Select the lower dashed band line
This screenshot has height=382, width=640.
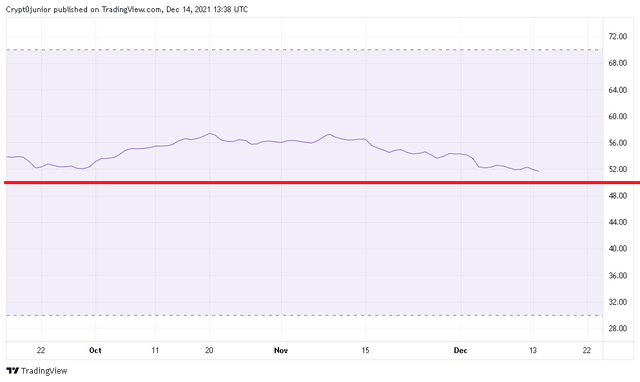[x=304, y=315]
